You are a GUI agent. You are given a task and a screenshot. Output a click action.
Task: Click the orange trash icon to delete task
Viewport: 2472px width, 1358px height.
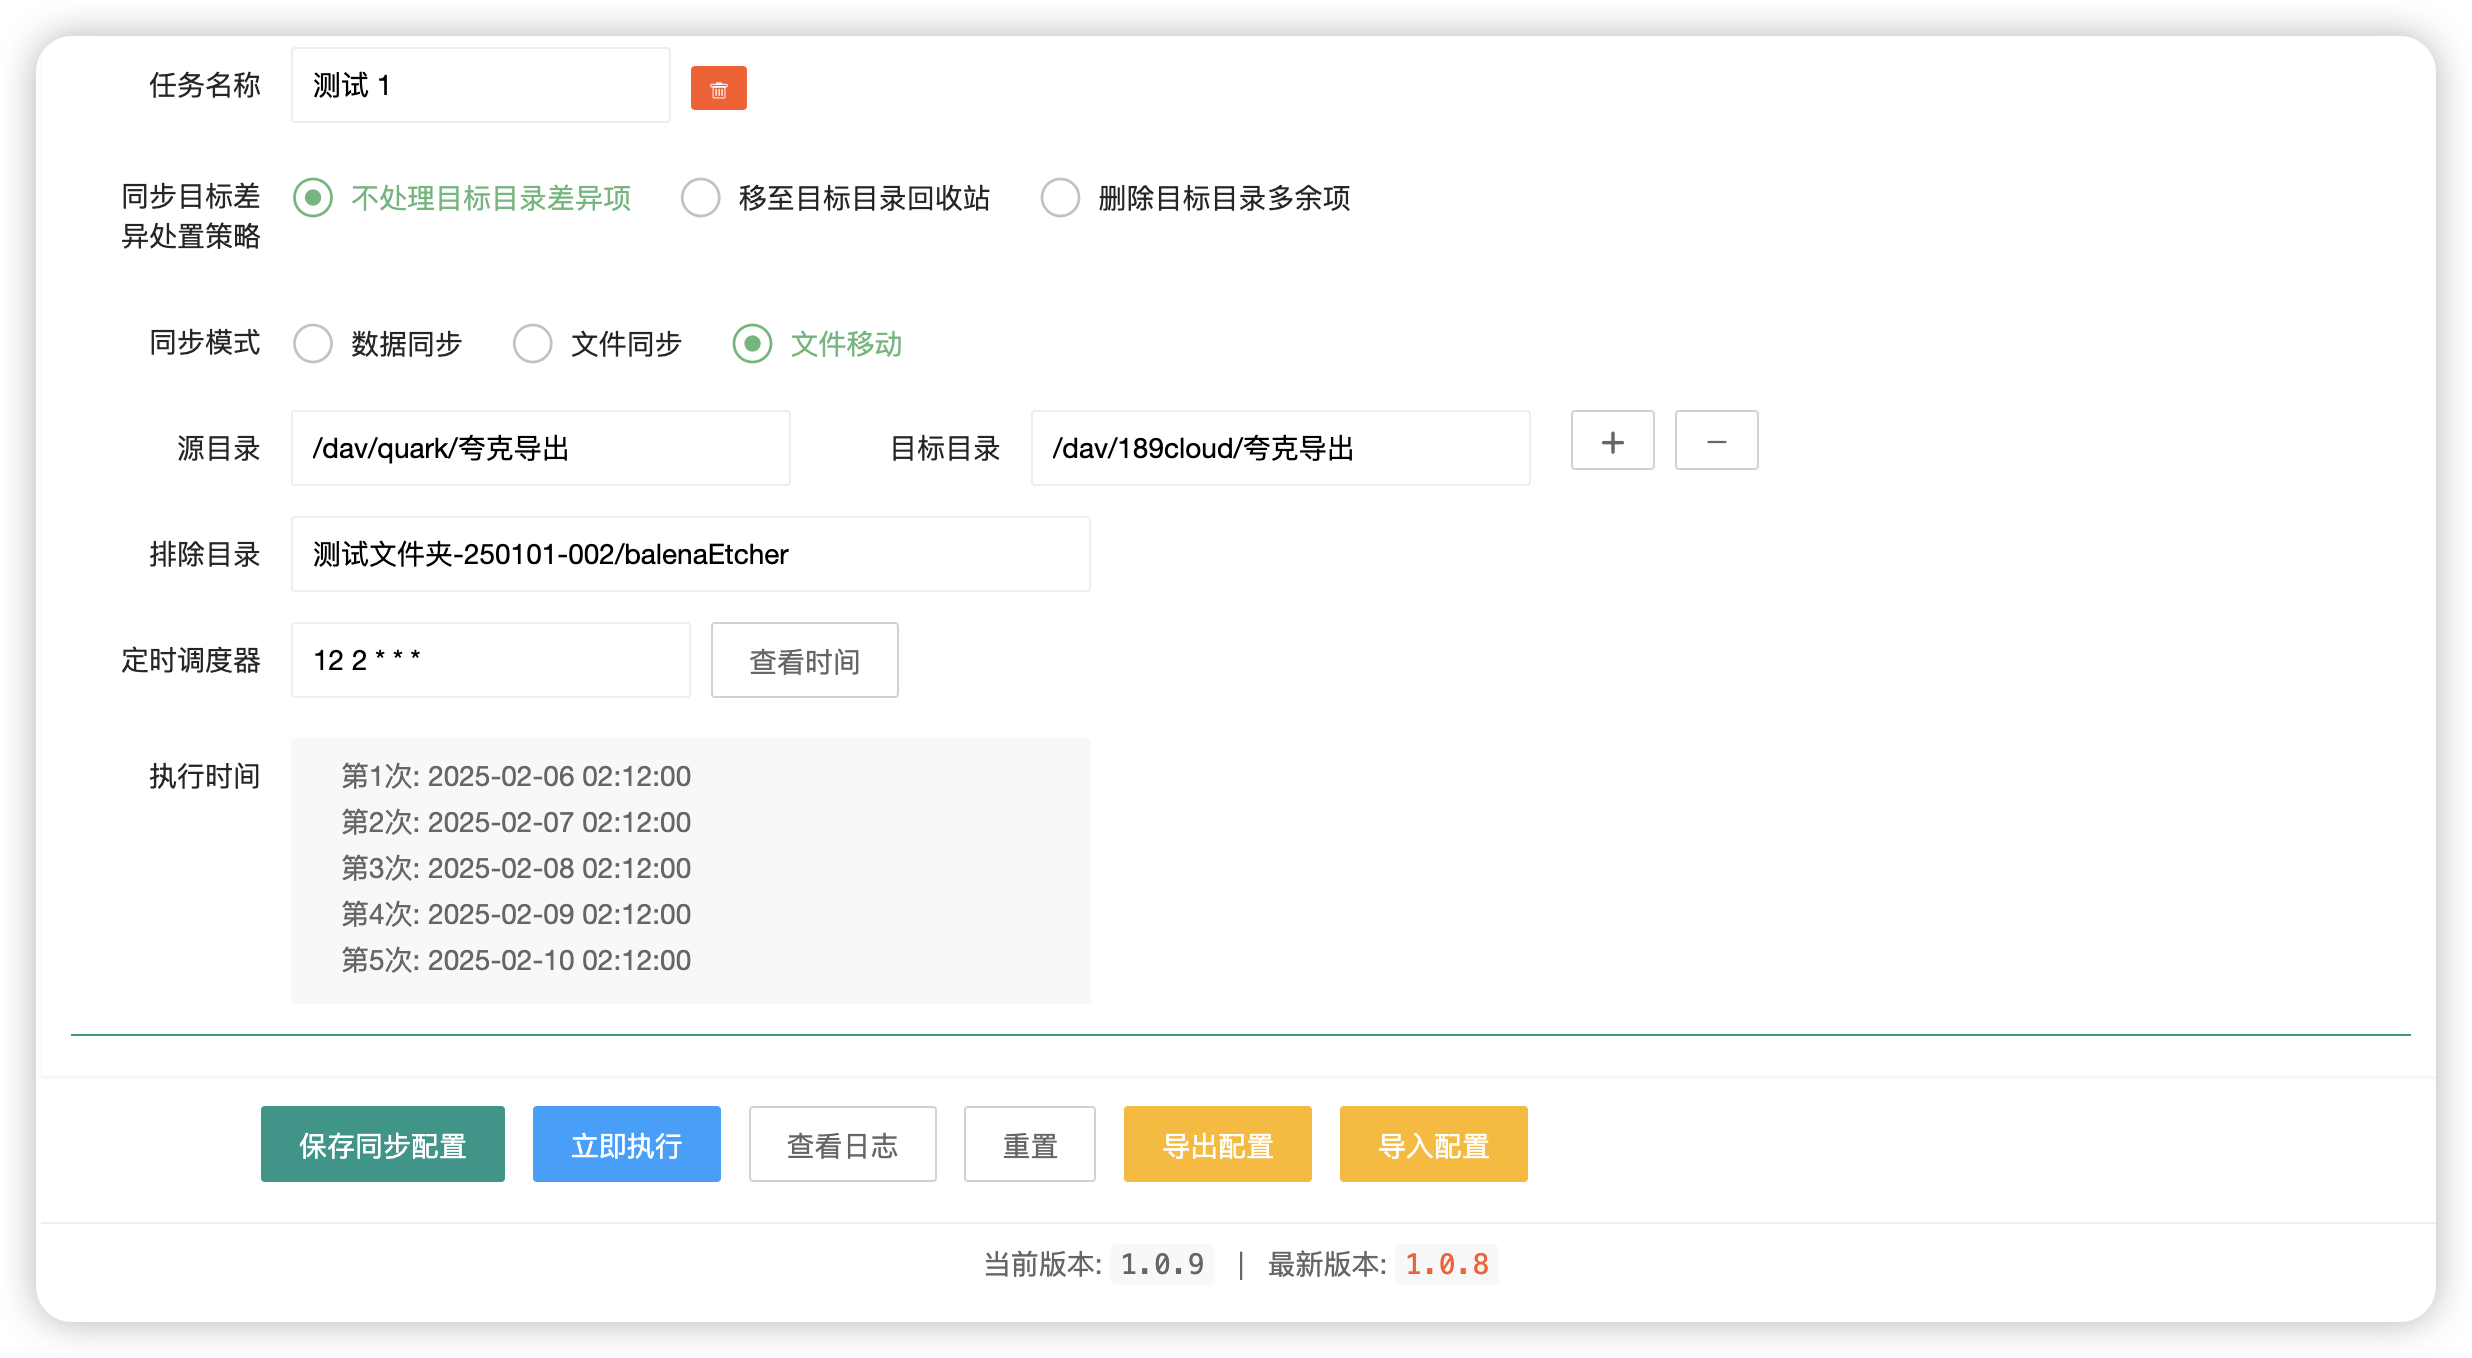(718, 88)
